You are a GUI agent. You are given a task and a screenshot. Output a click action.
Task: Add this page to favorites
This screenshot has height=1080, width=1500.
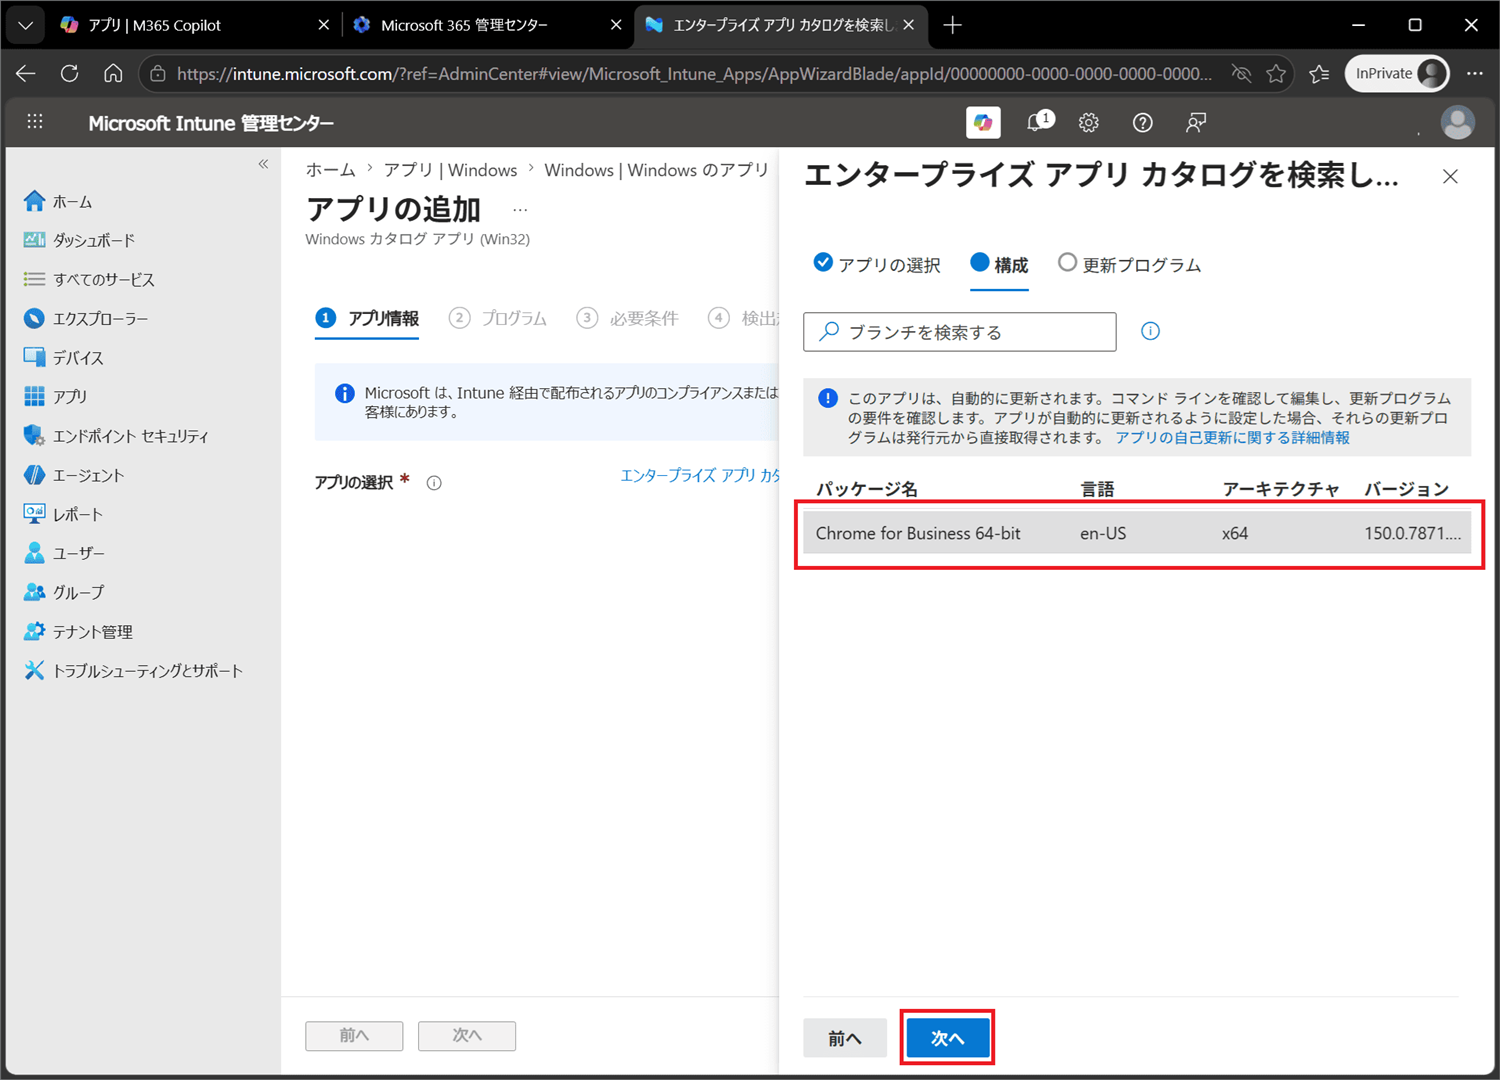(x=1276, y=74)
